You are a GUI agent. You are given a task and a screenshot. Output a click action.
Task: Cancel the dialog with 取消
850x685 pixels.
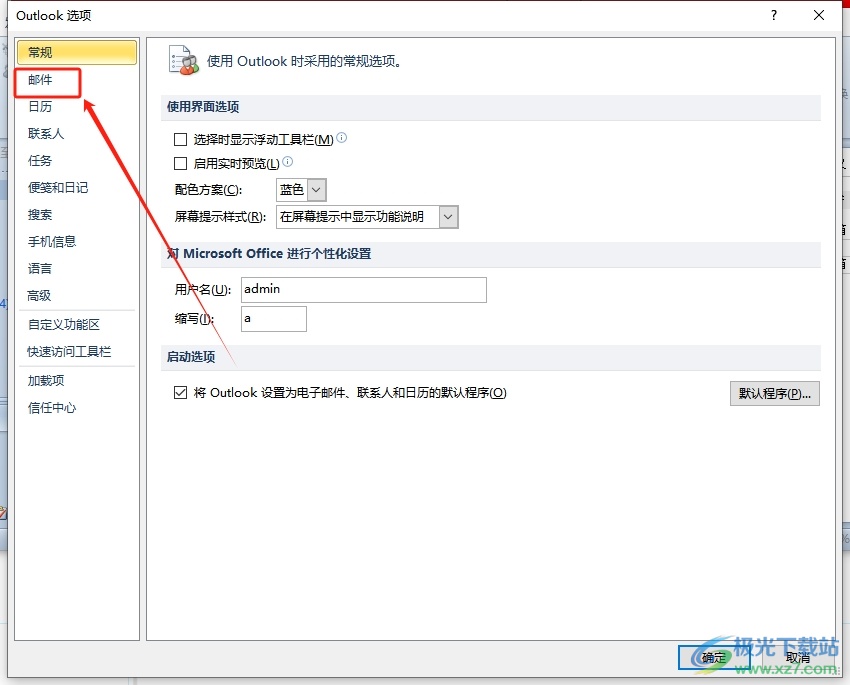[x=798, y=658]
